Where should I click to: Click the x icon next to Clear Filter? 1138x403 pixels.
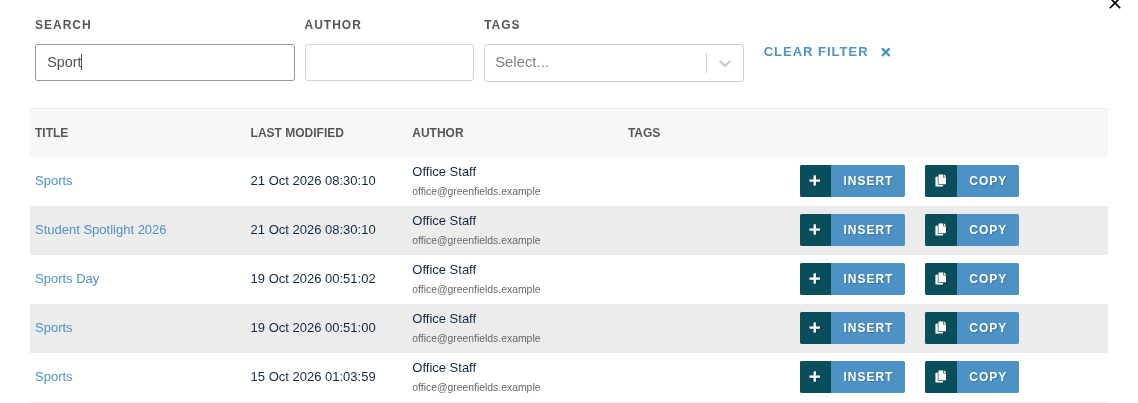[885, 52]
